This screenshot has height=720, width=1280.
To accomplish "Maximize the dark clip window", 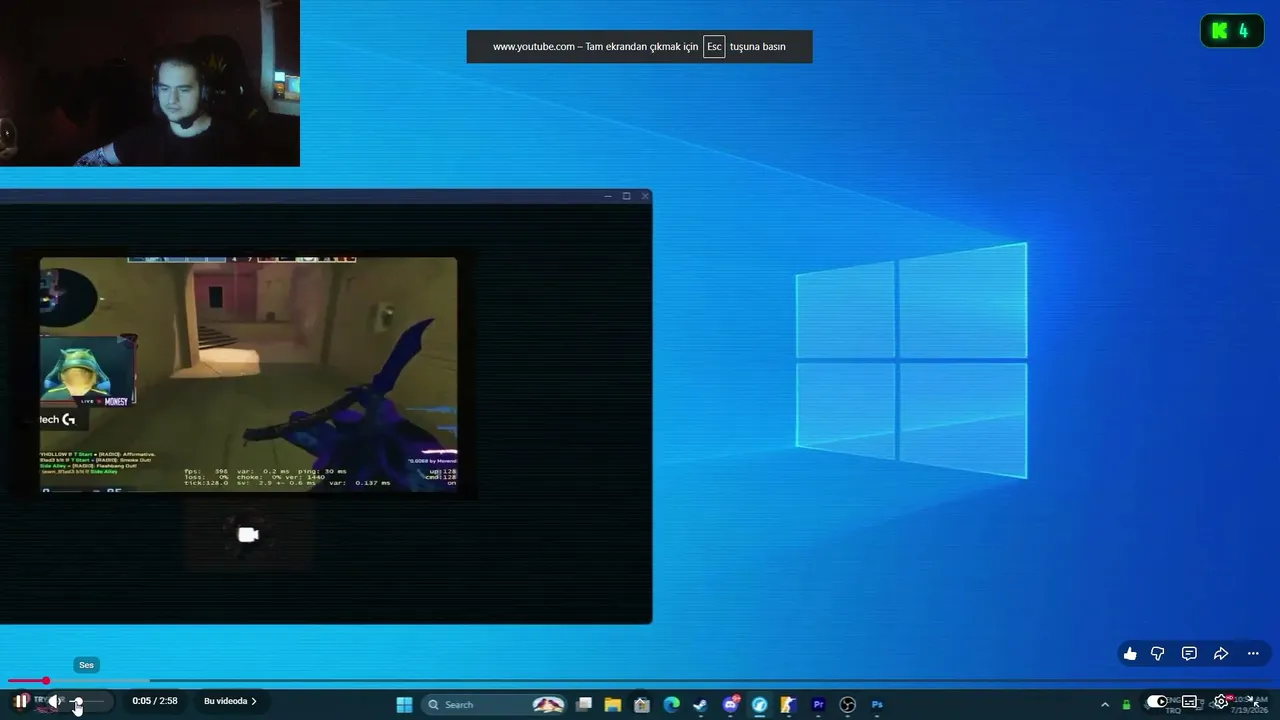I will point(627,196).
